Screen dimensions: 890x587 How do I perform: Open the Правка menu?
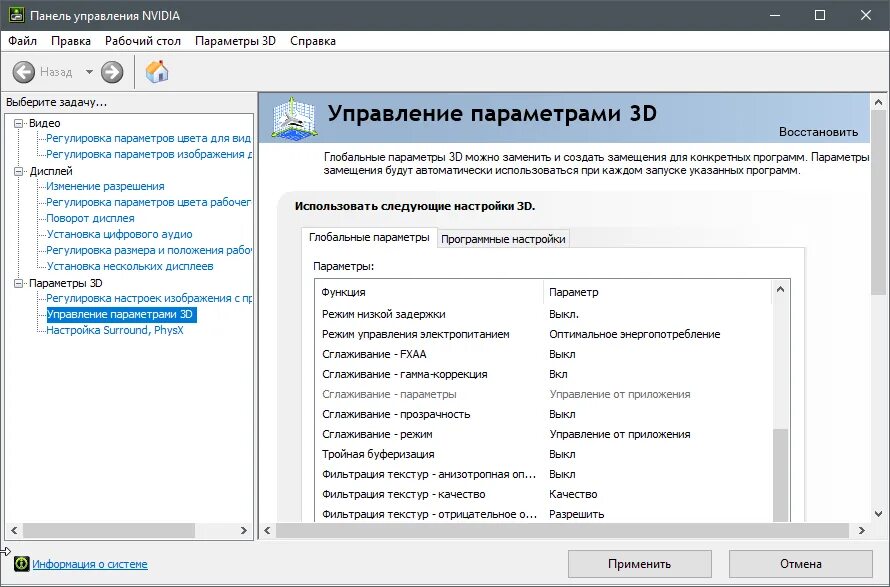[x=71, y=41]
